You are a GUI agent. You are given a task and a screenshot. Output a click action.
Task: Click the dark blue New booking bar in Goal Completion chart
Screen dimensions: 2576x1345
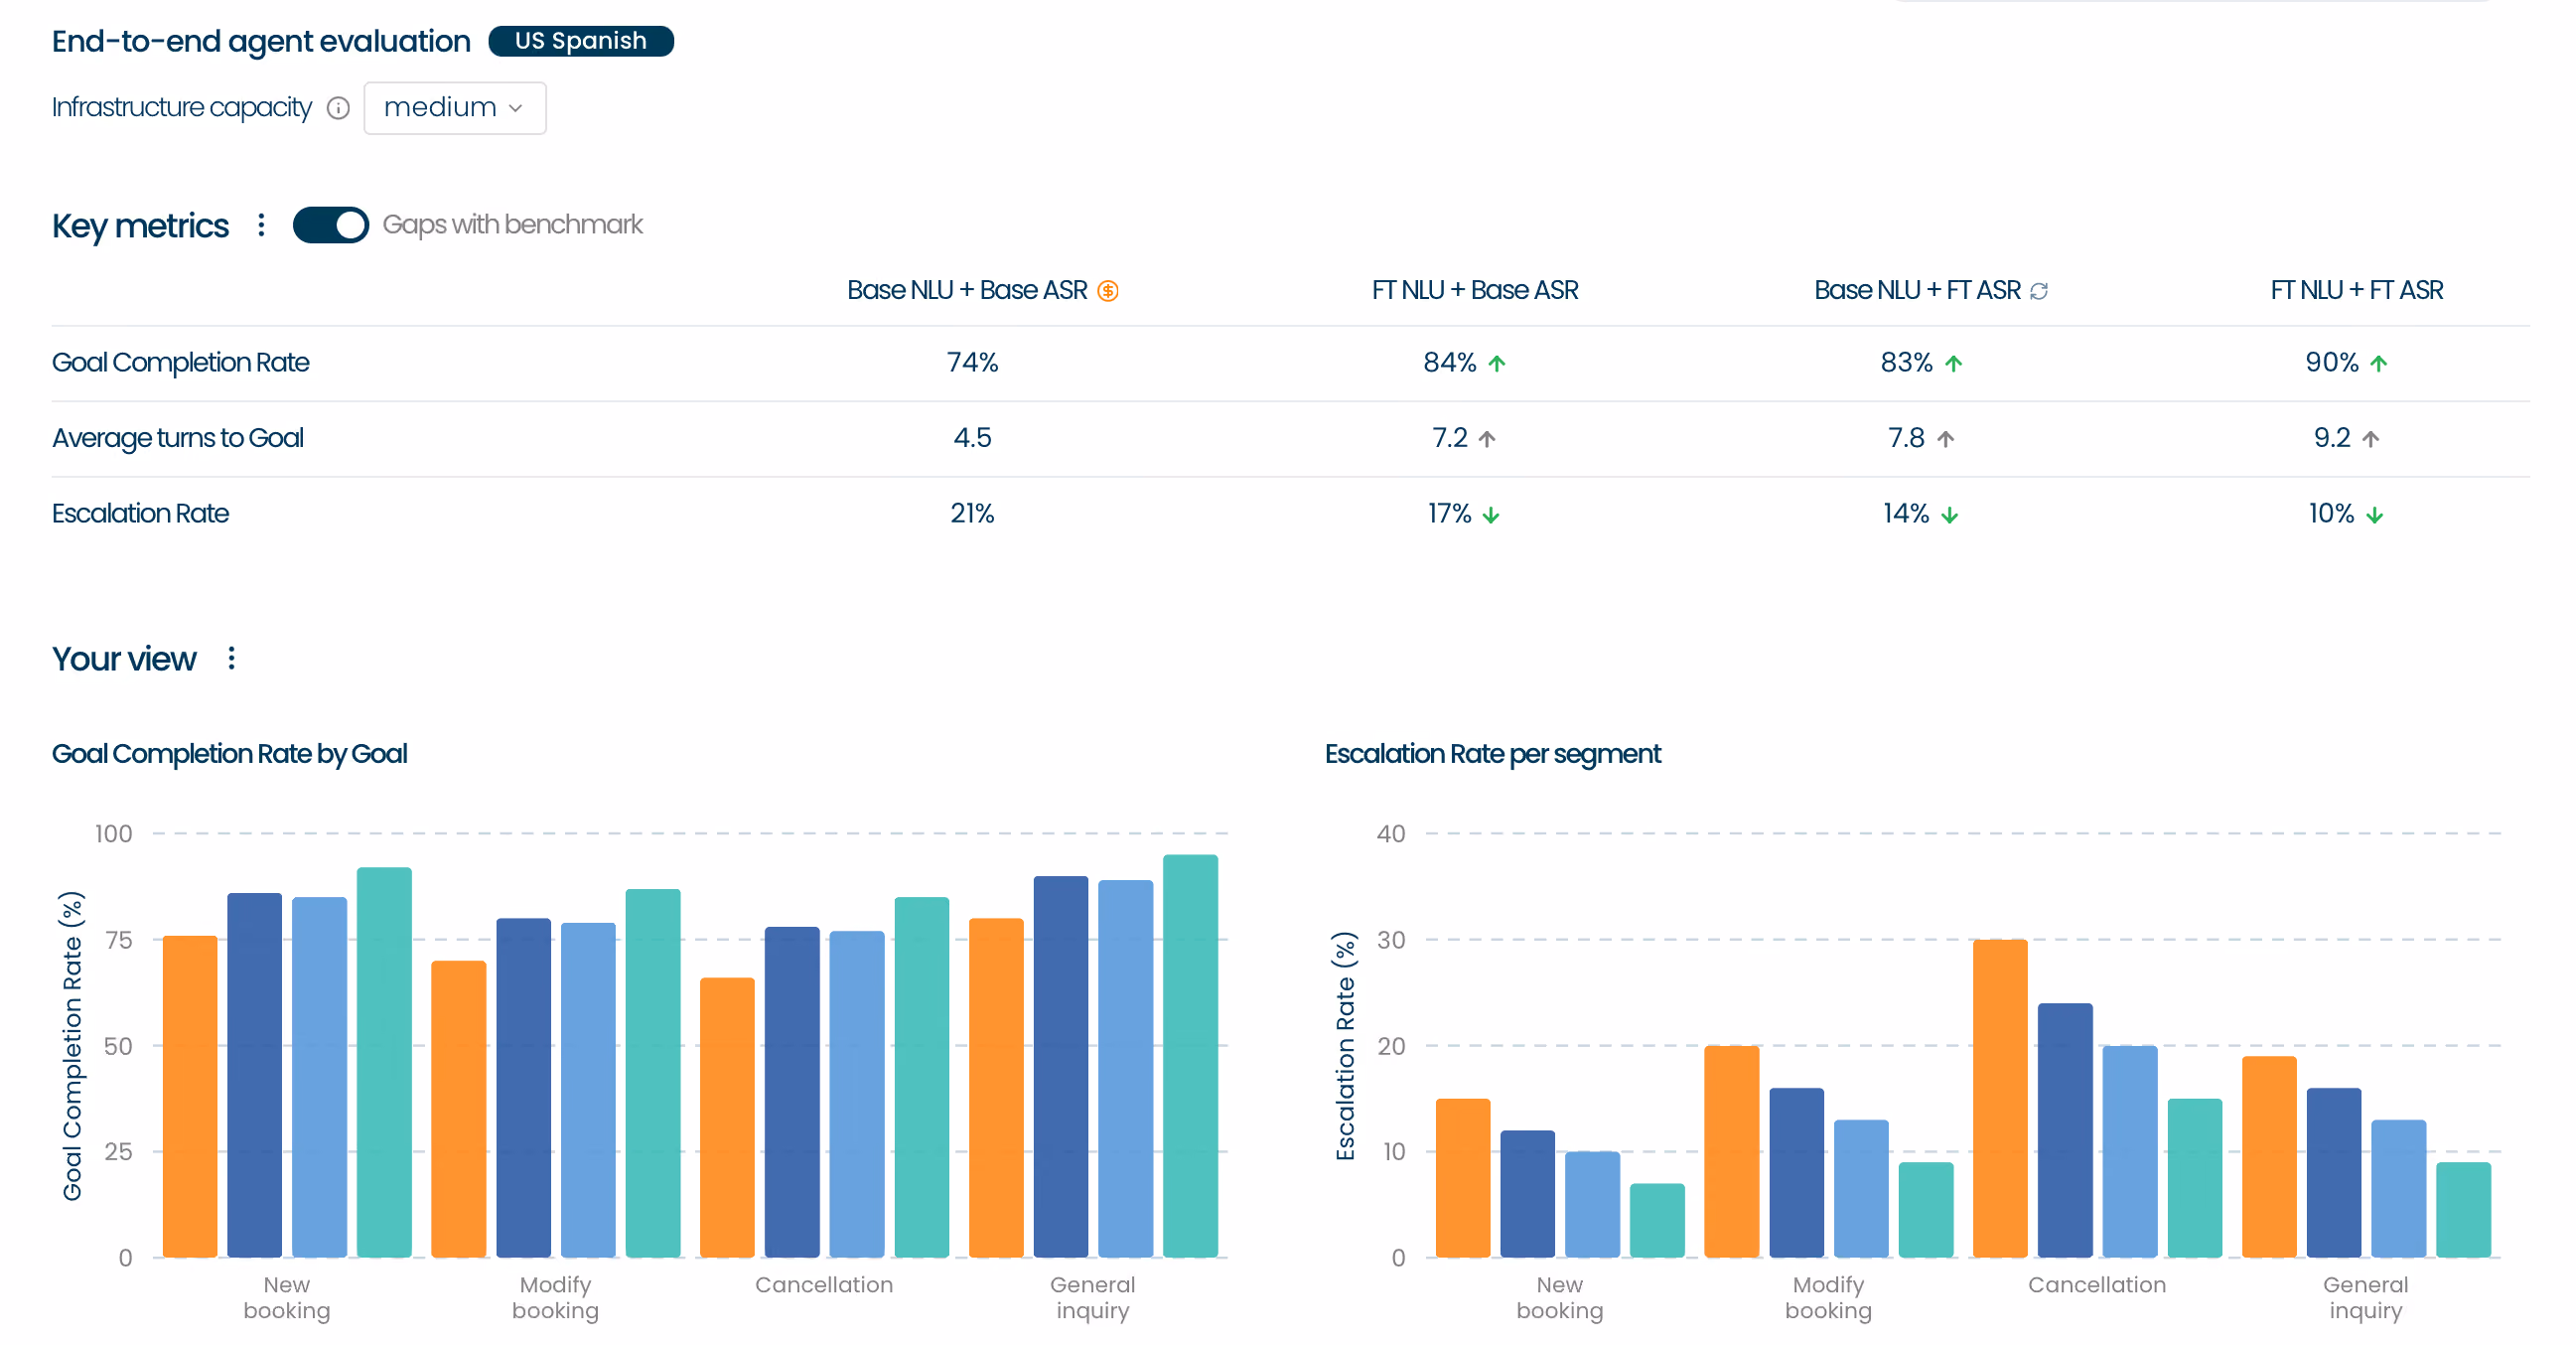point(254,1075)
